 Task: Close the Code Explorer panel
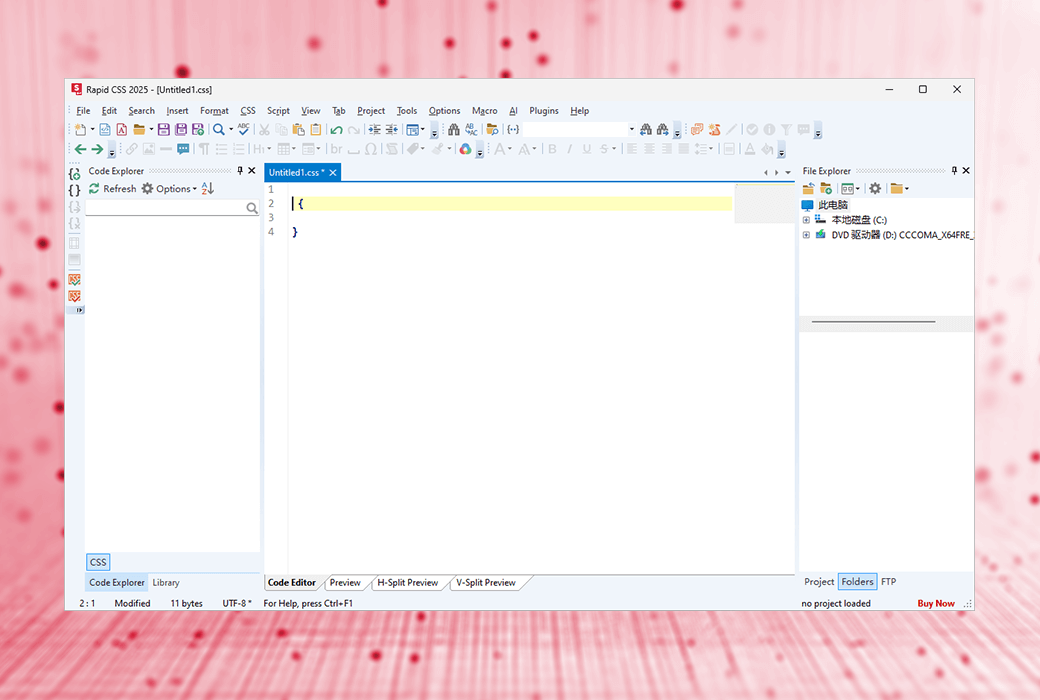coord(252,171)
